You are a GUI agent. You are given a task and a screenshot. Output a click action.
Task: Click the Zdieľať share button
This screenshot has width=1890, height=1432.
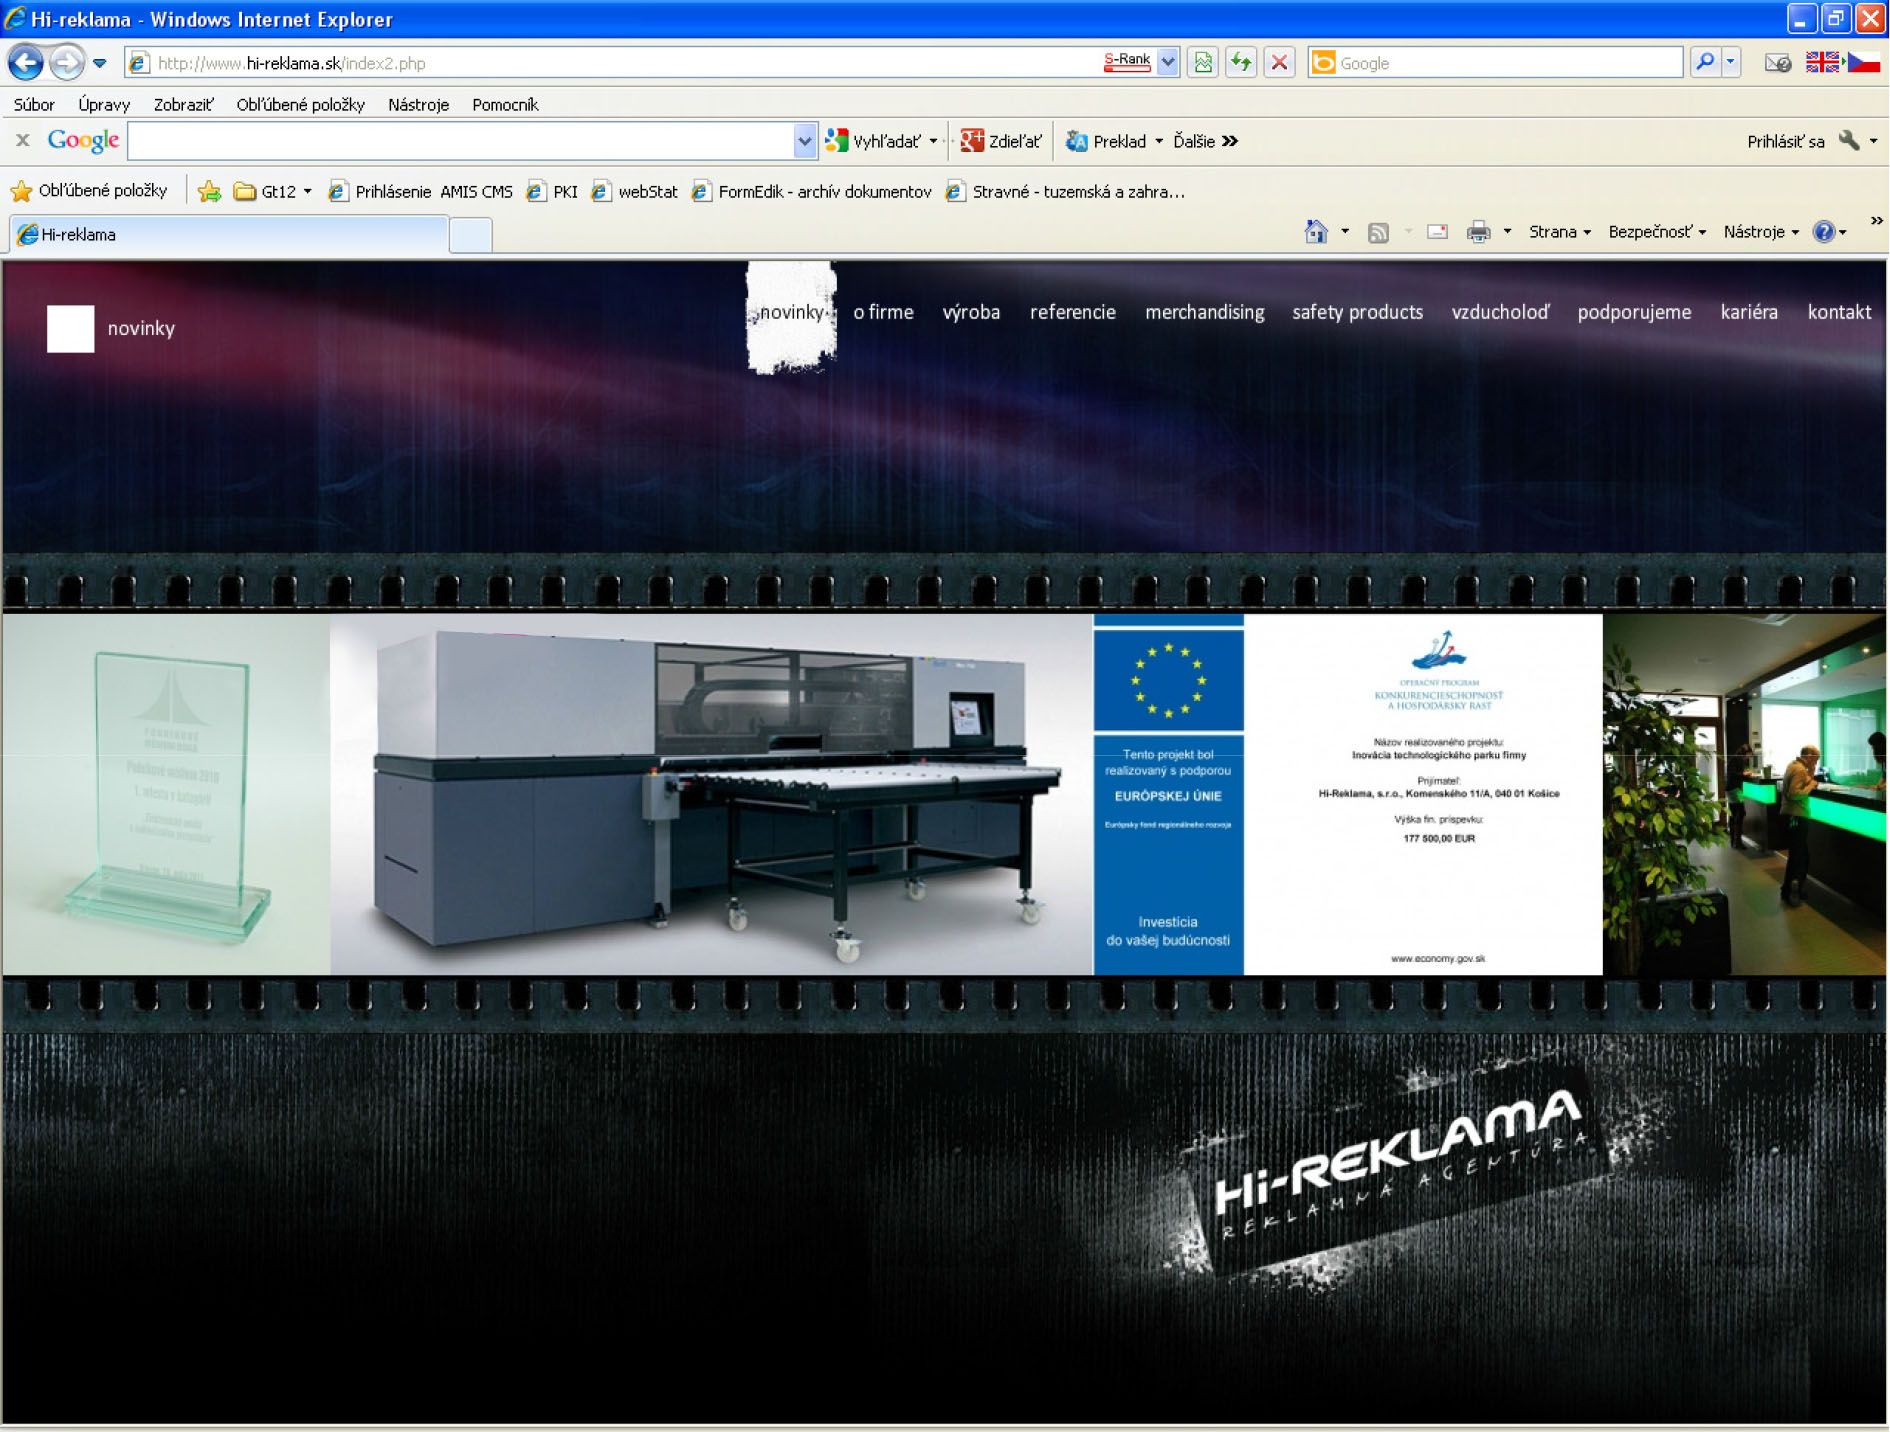point(1000,141)
